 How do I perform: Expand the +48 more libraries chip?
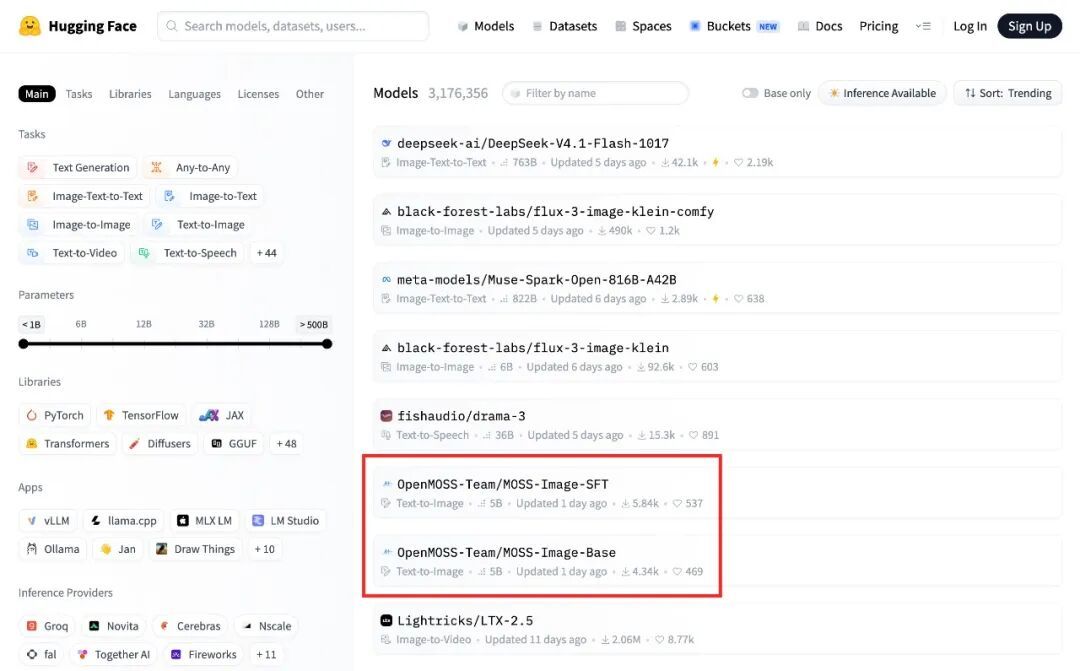pos(287,444)
